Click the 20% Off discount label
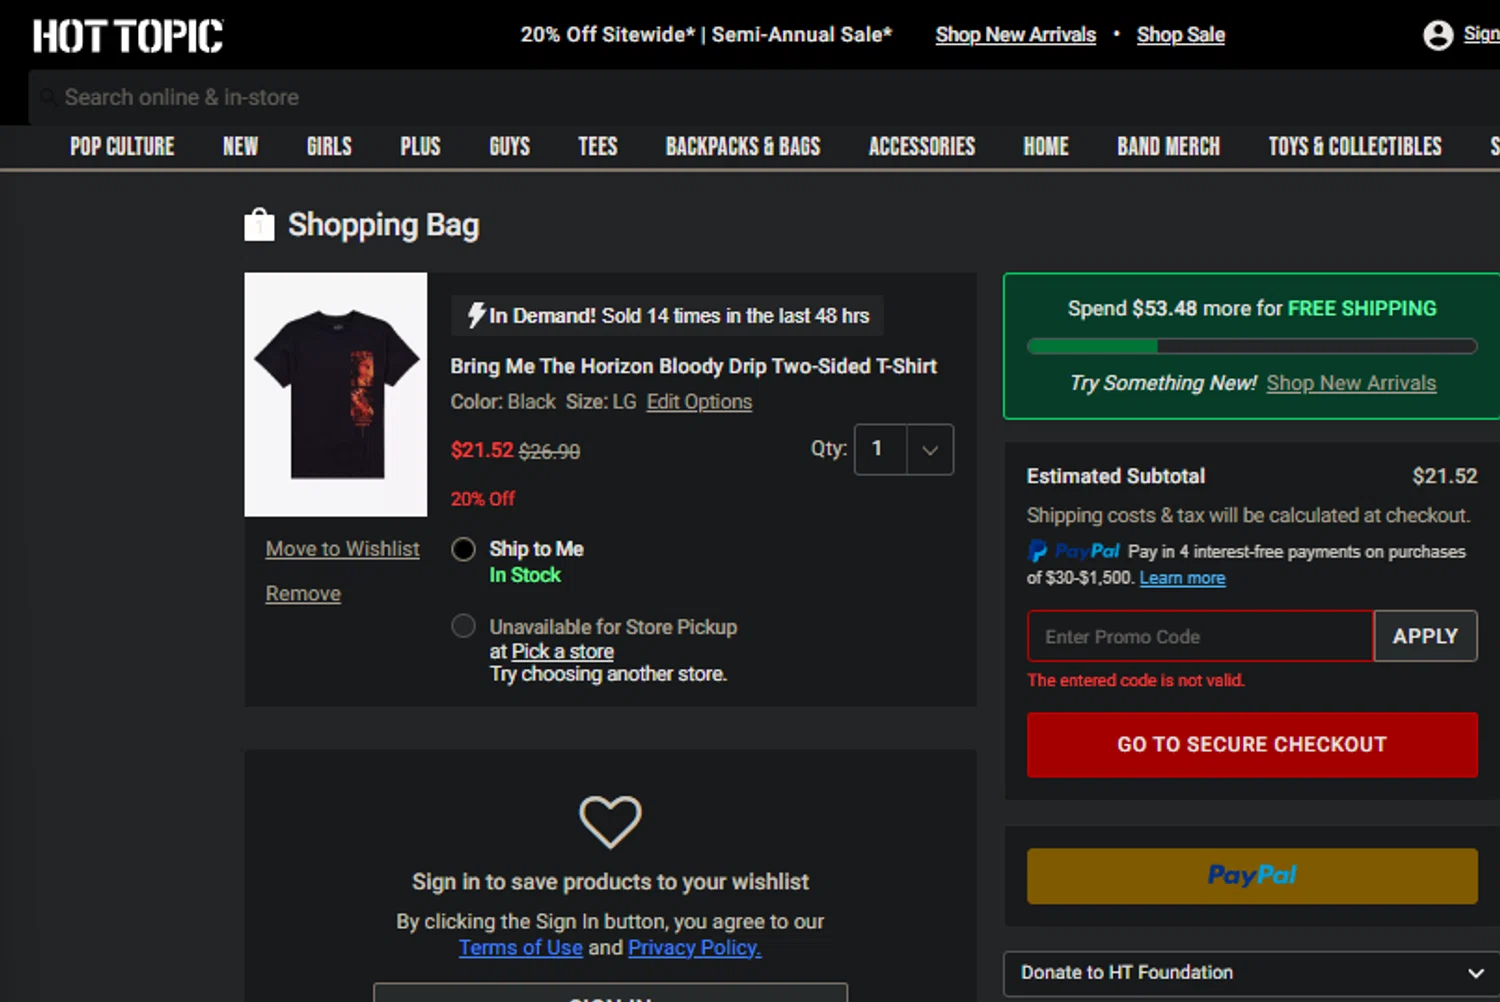The height and width of the screenshot is (1002, 1500). pyautogui.click(x=483, y=499)
